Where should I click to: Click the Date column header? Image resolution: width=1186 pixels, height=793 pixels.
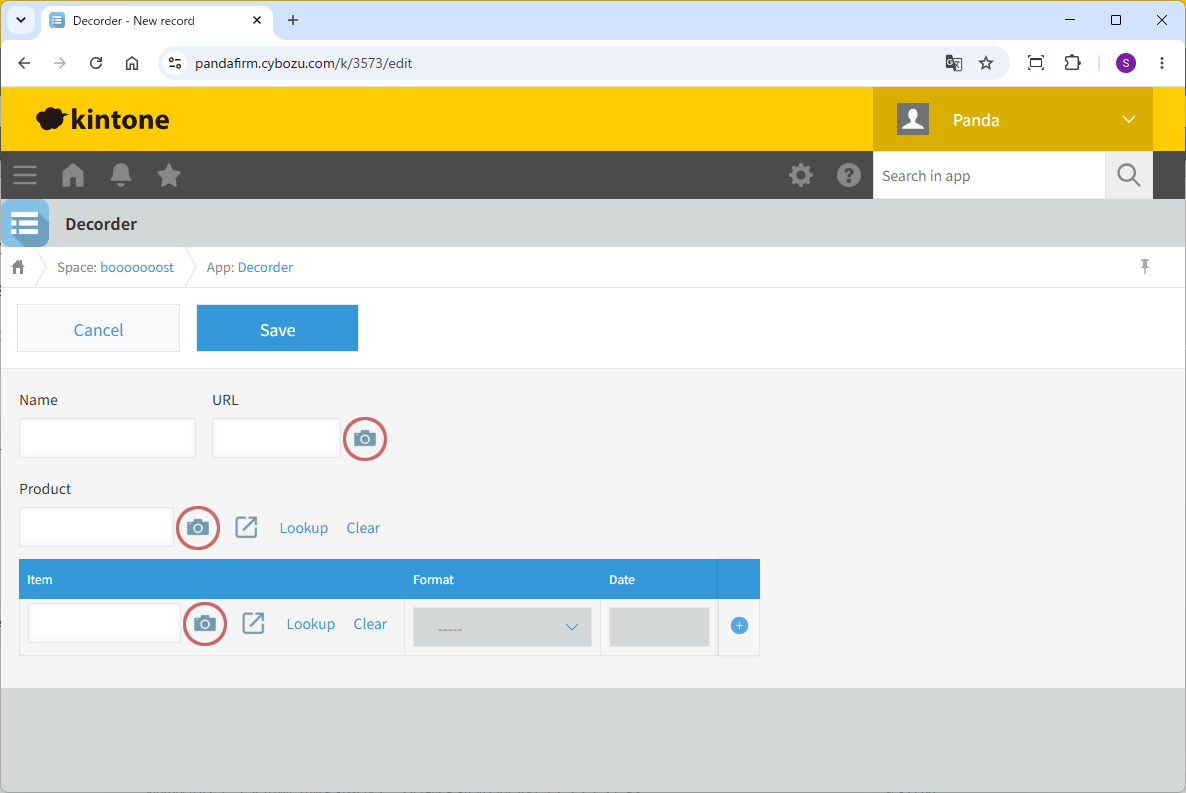[622, 580]
